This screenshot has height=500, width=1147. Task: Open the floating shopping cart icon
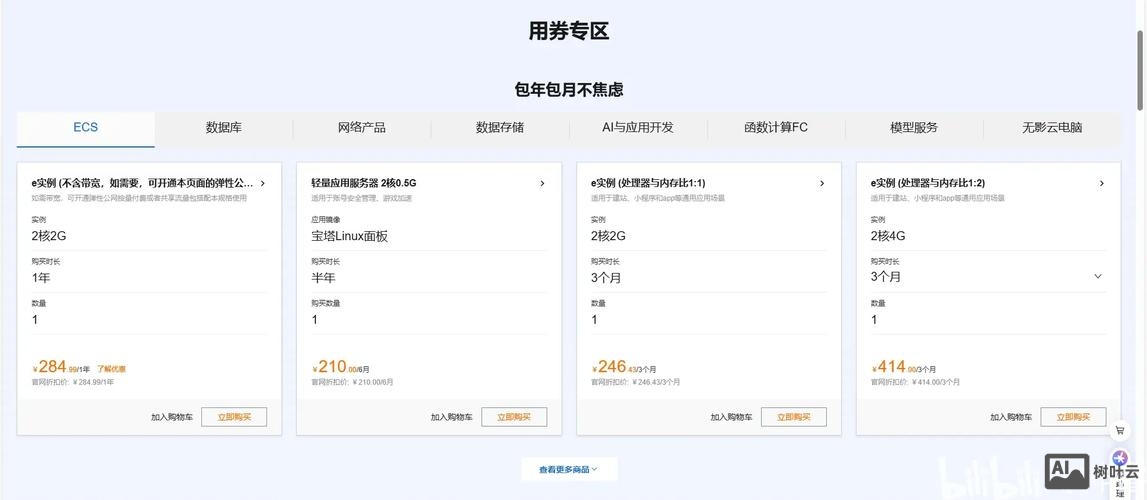[x=1120, y=431]
